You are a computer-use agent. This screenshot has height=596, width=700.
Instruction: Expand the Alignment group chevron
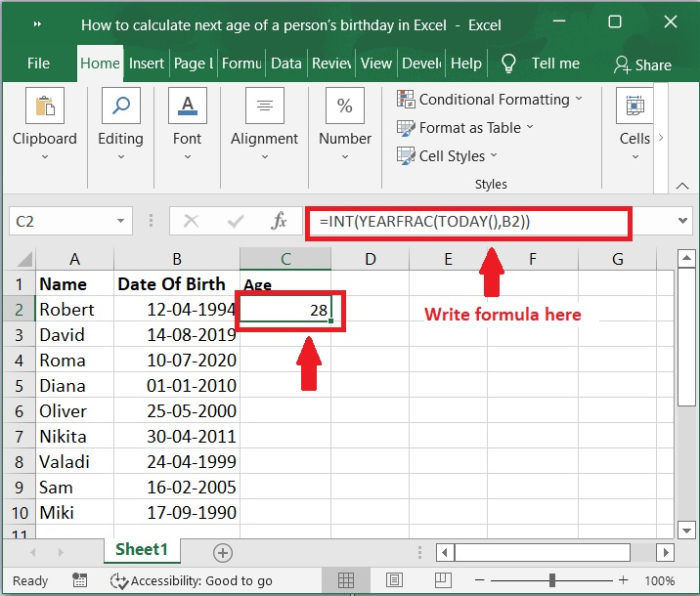click(x=265, y=157)
